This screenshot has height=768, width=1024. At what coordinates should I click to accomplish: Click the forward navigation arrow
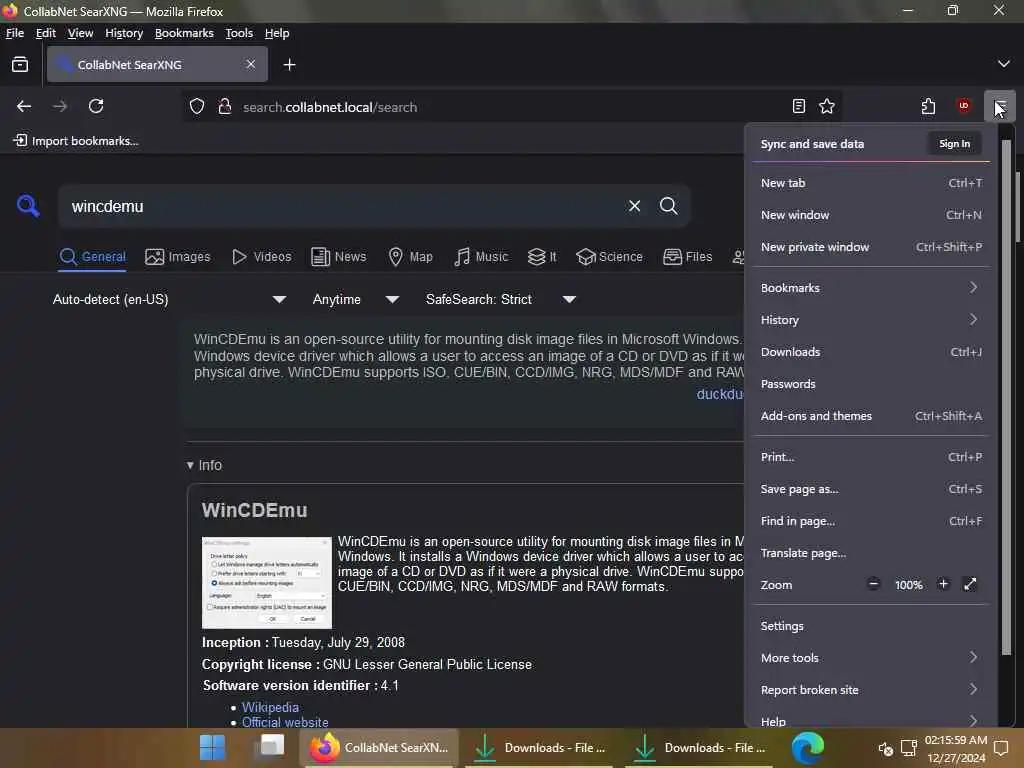pos(60,106)
